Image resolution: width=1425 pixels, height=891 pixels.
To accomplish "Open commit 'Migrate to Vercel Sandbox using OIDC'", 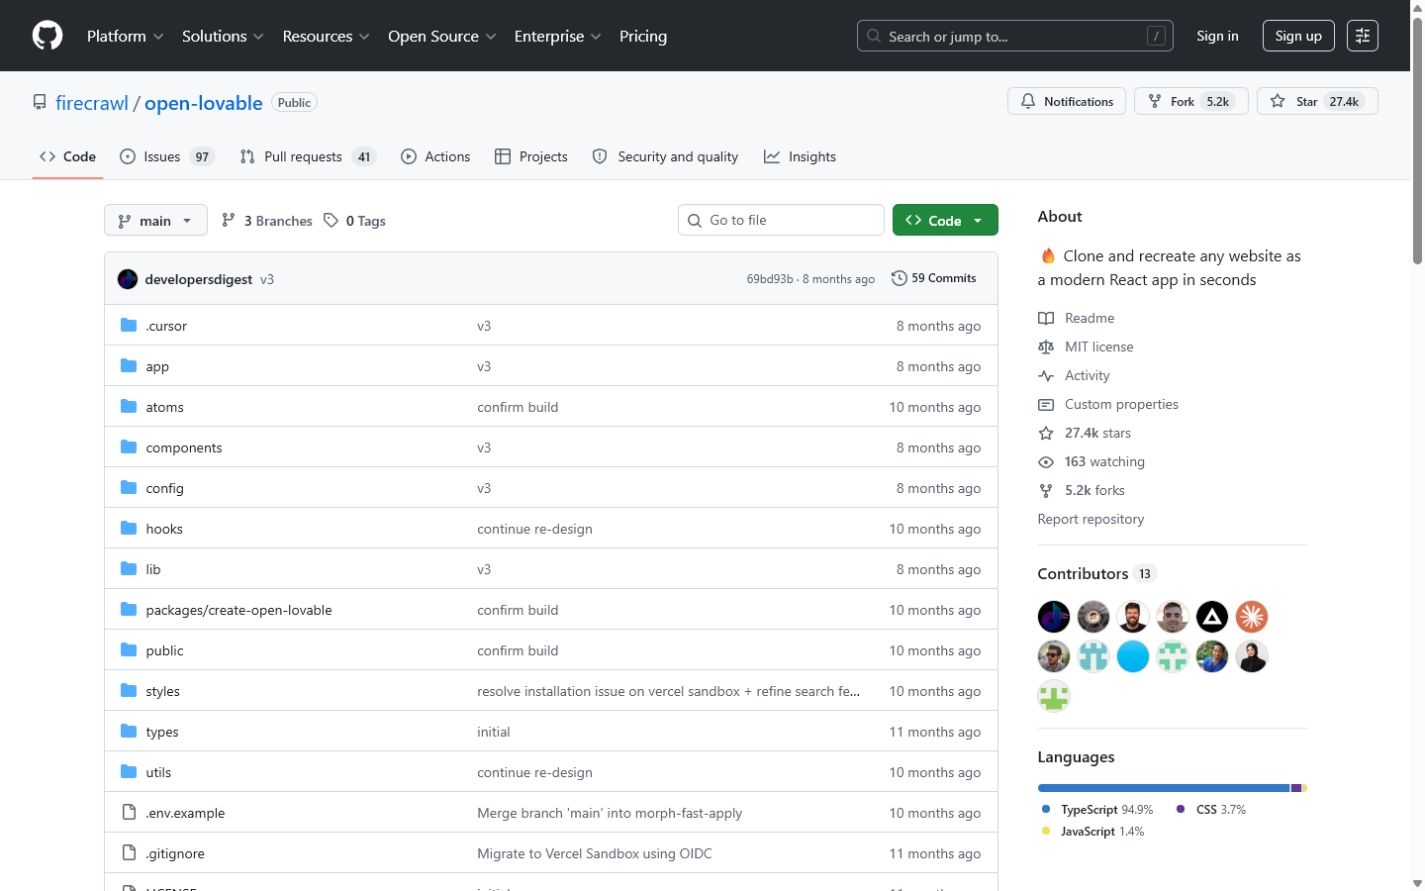I will (x=595, y=853).
